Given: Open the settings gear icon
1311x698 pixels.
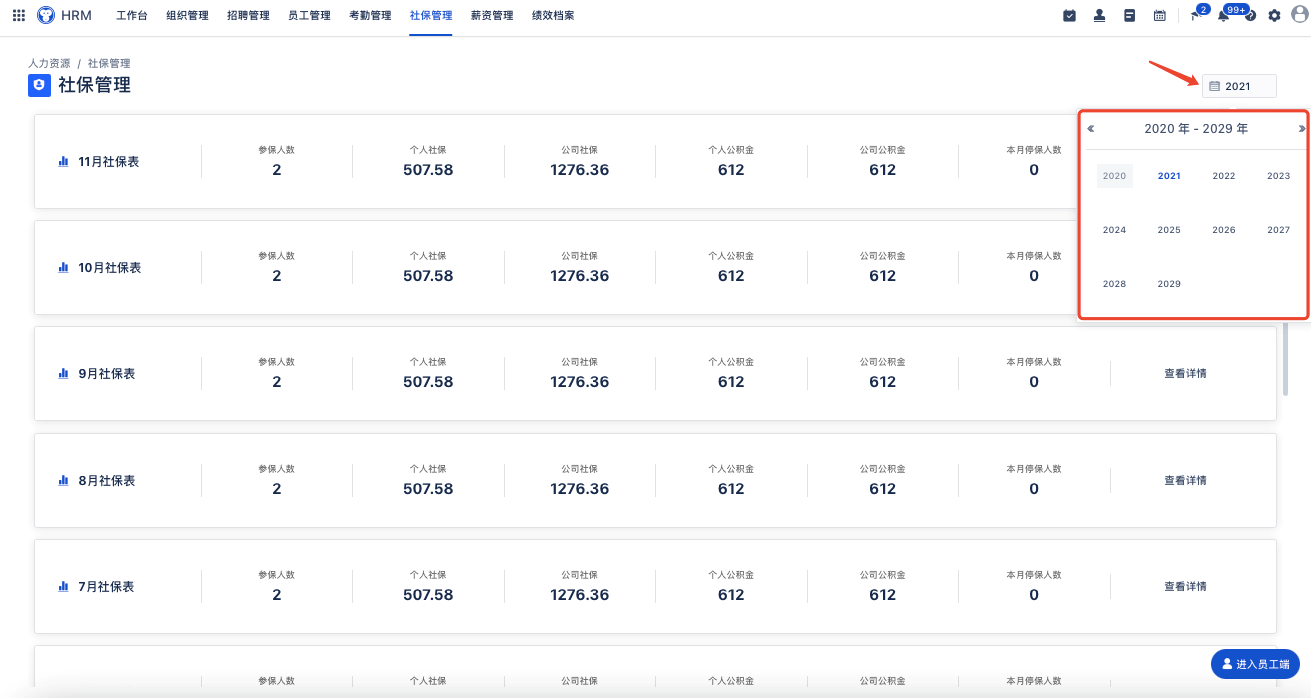Looking at the screenshot, I should point(1274,15).
